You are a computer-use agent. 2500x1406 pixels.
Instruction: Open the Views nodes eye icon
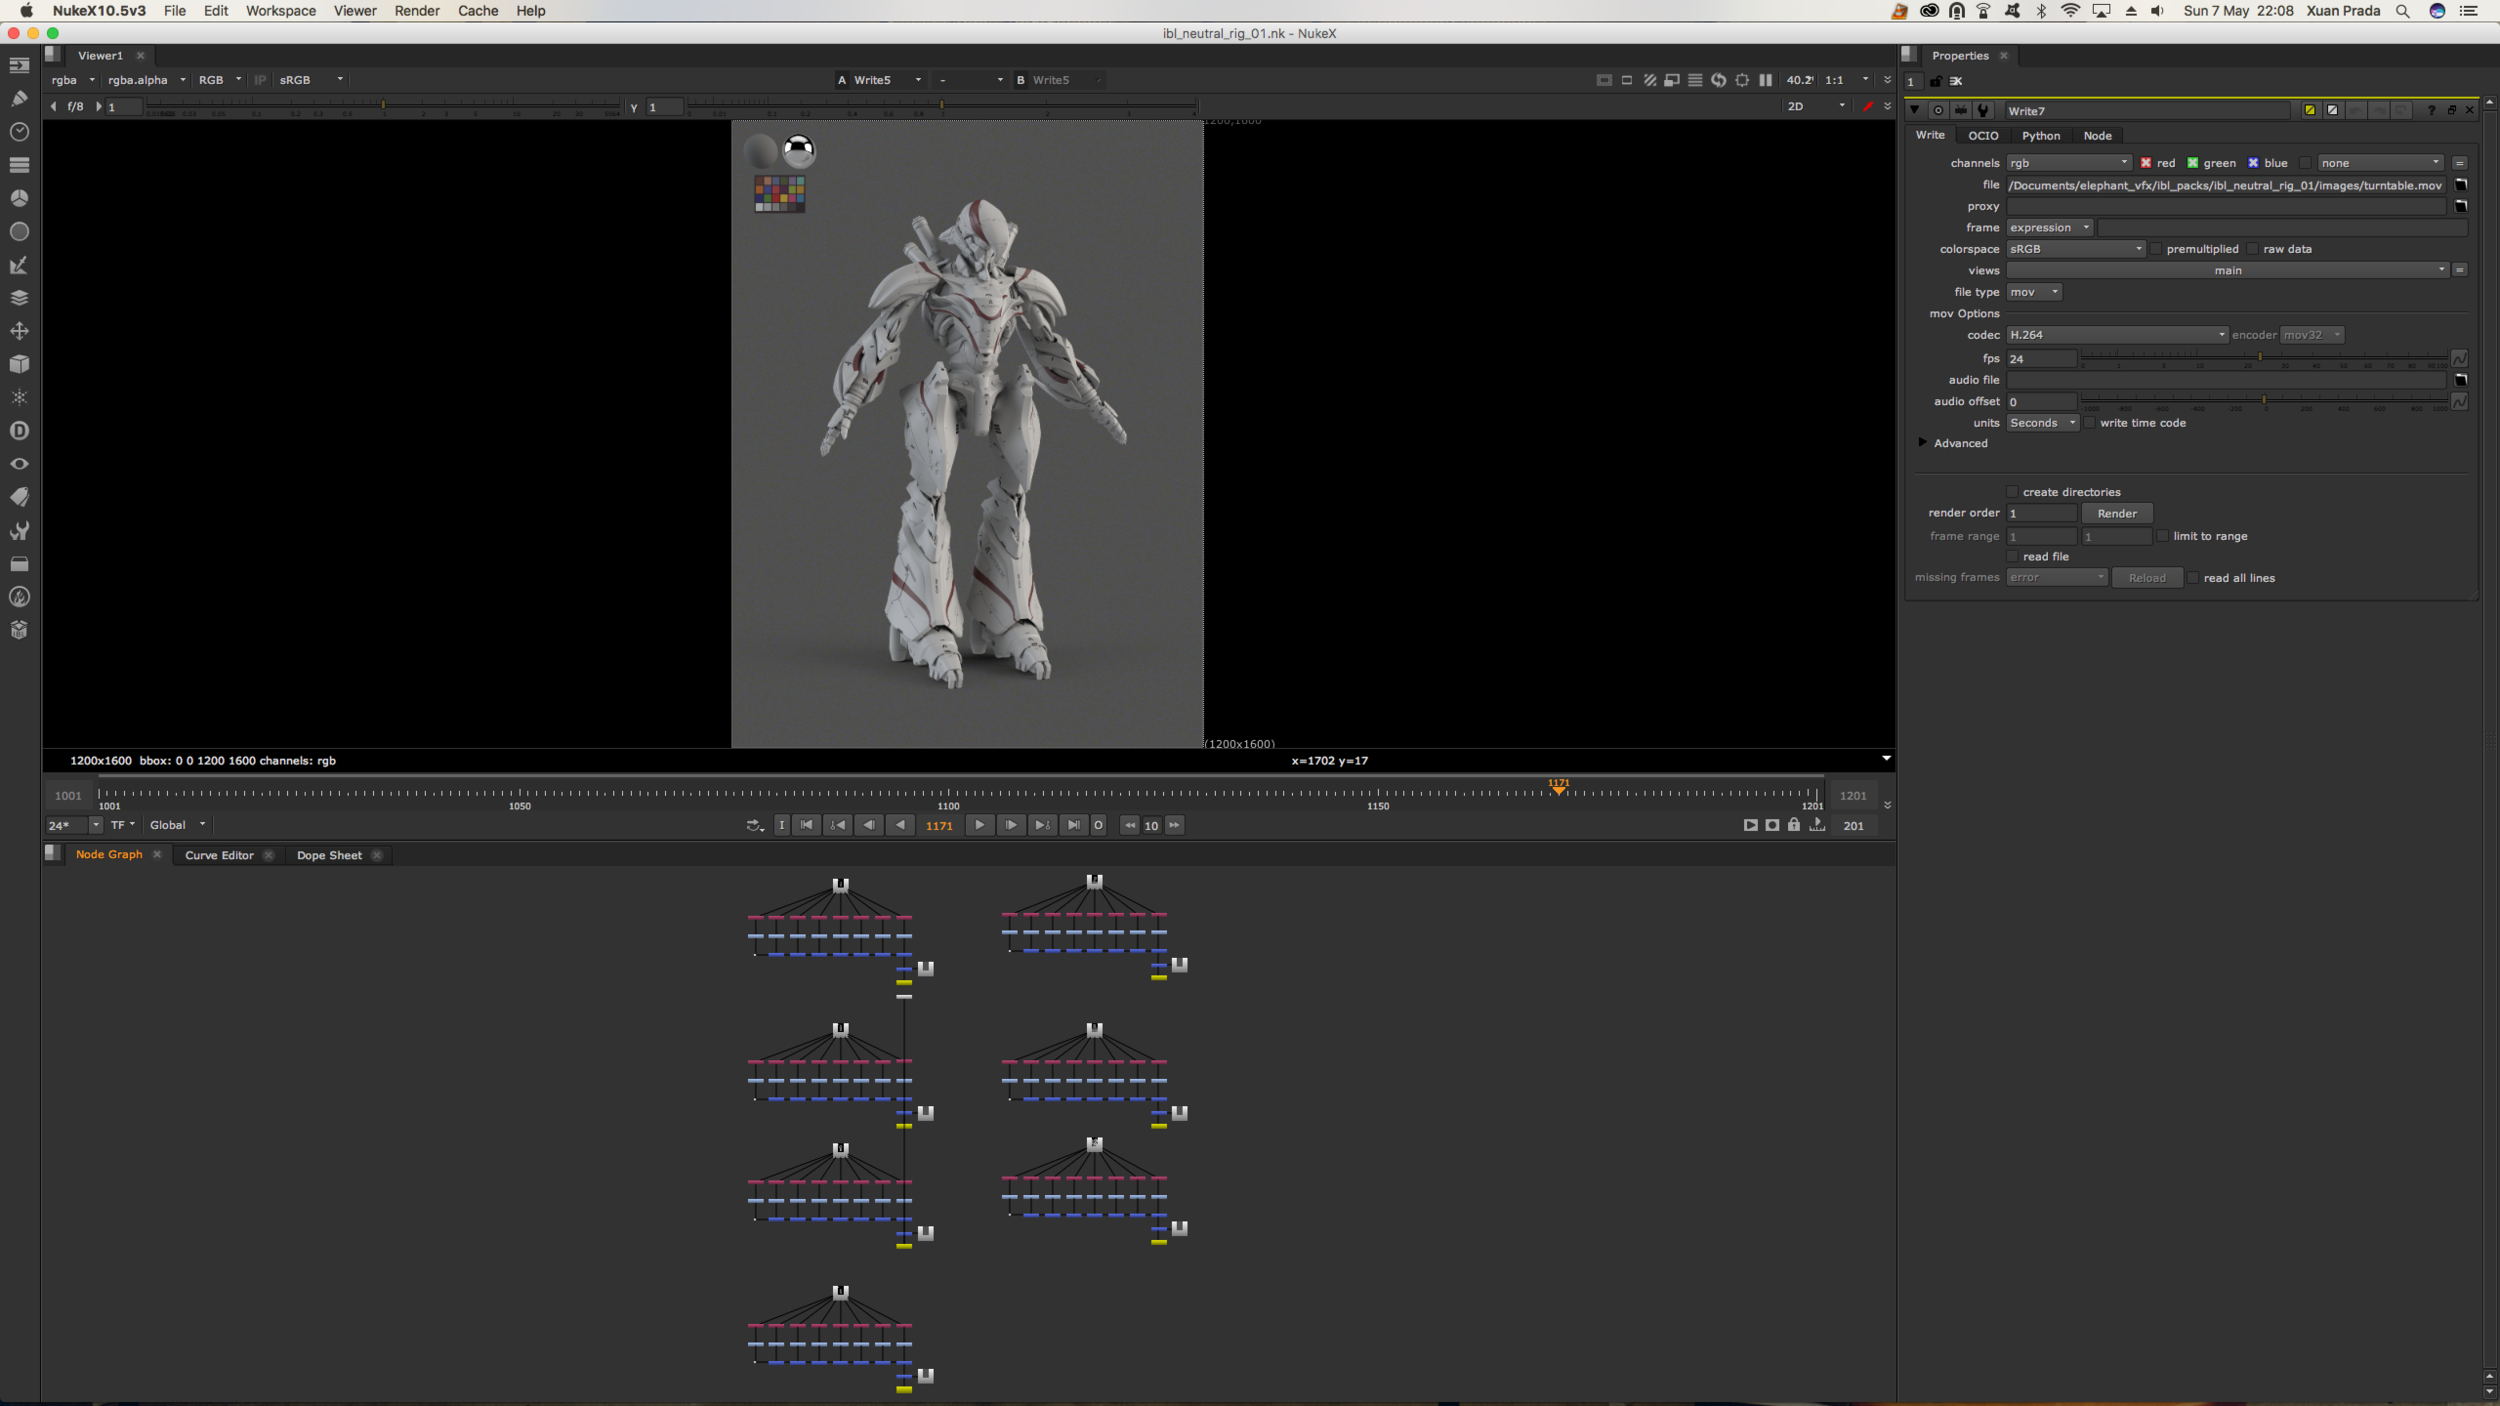pos(19,464)
